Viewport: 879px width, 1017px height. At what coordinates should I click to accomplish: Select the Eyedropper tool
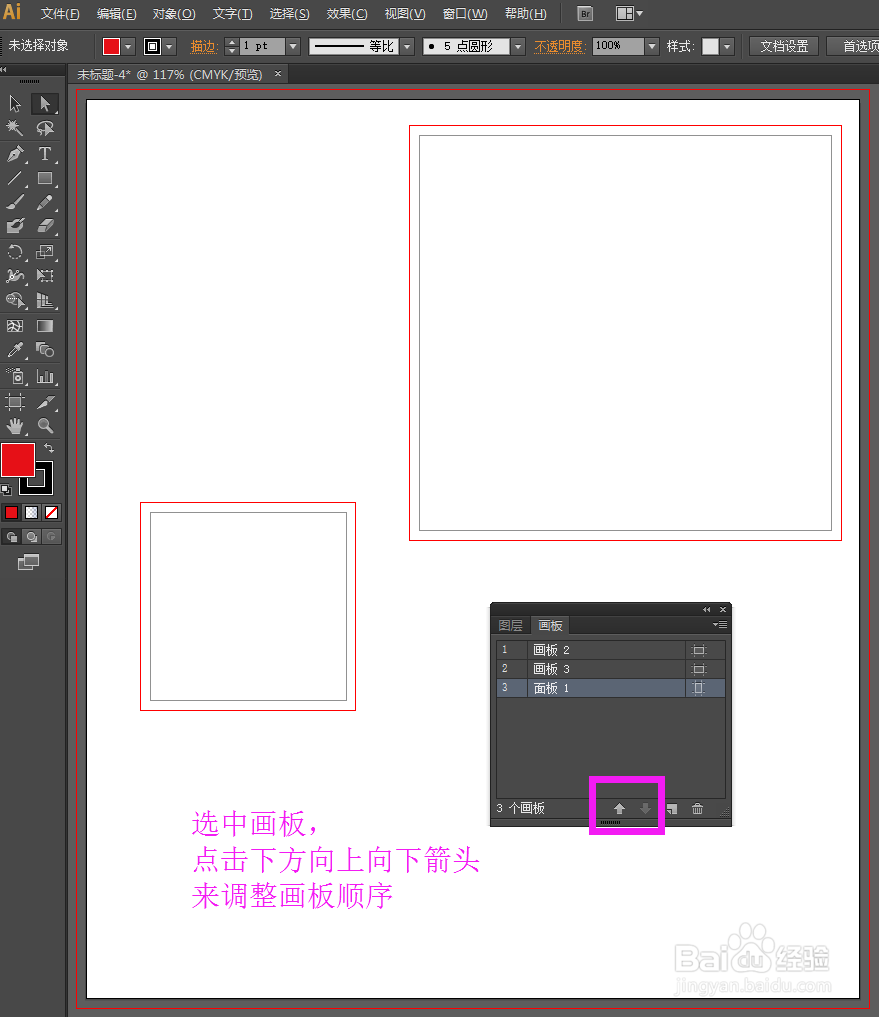coord(15,350)
